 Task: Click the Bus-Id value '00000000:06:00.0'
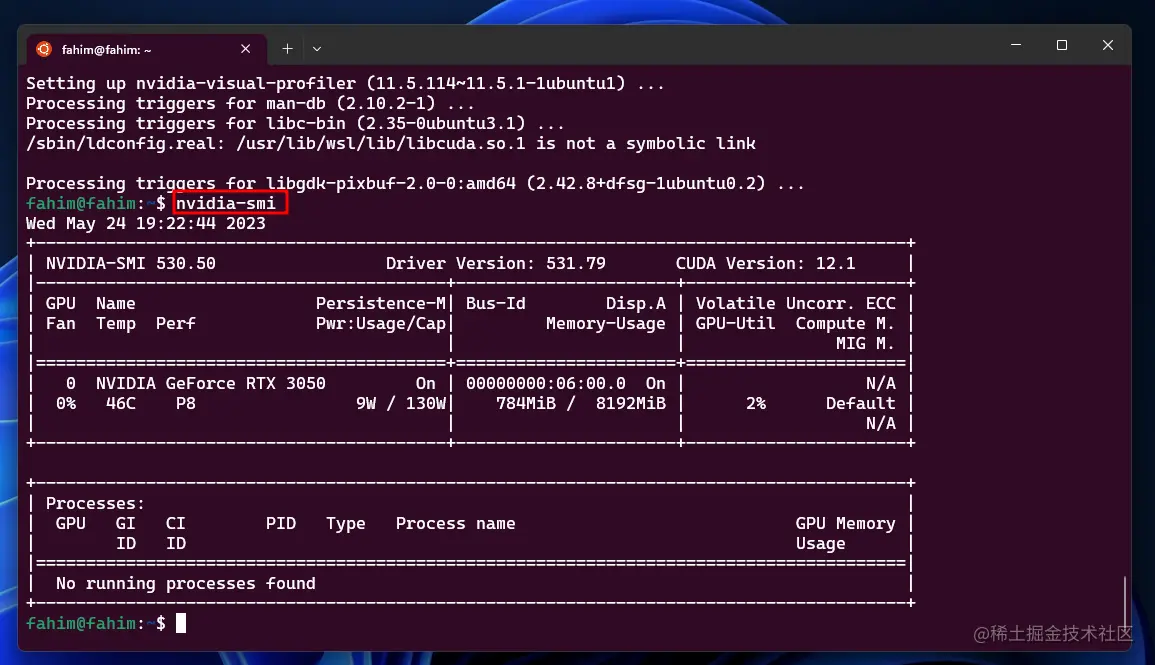pos(546,383)
